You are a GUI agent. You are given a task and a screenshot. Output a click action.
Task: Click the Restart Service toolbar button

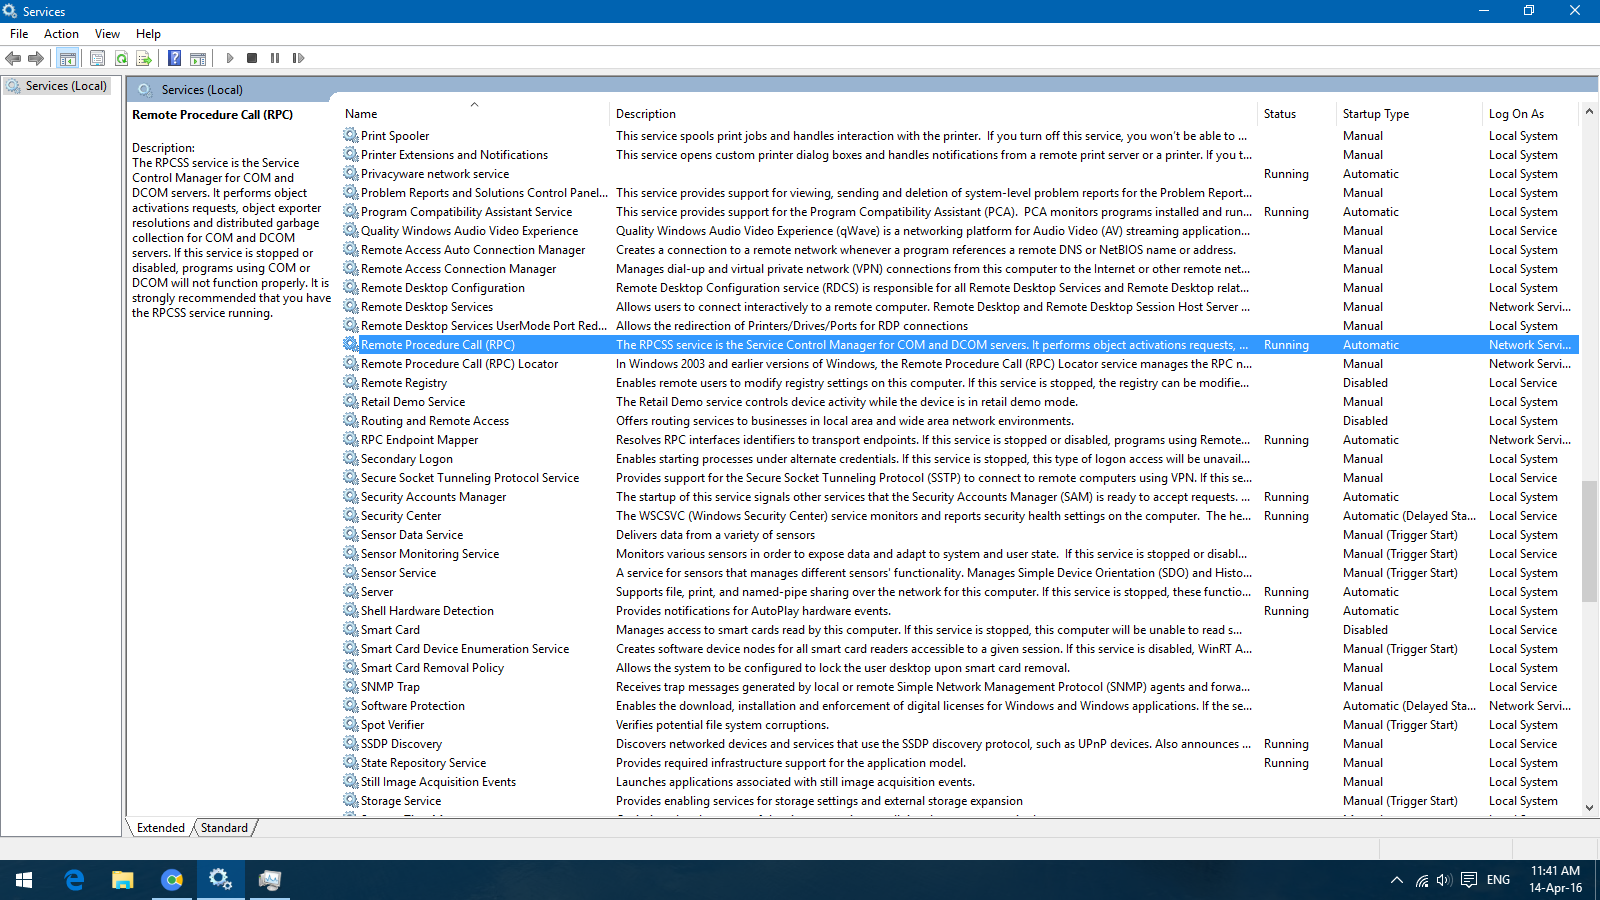(x=298, y=58)
